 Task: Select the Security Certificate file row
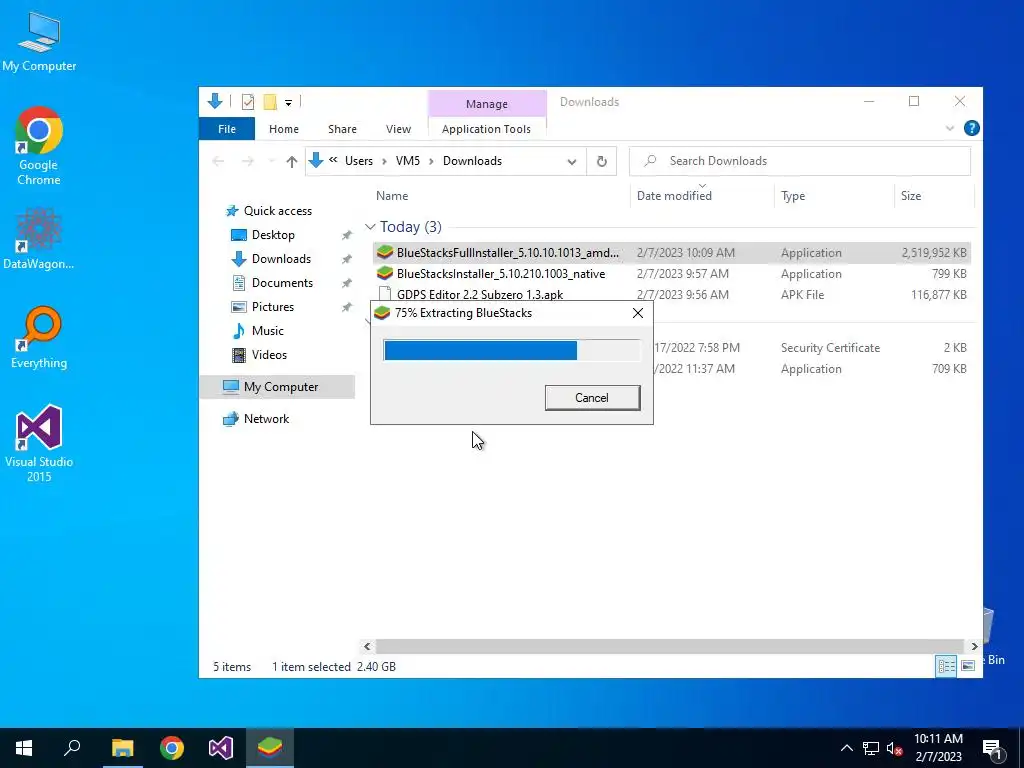[x=812, y=348]
